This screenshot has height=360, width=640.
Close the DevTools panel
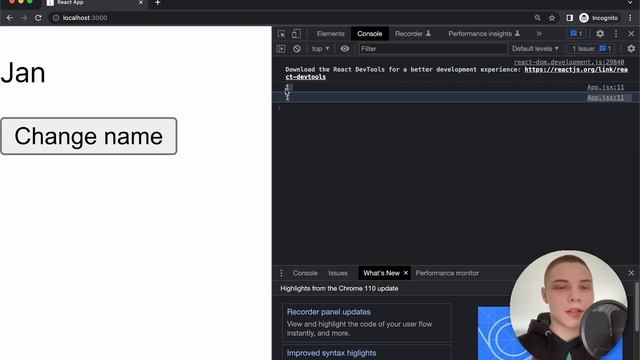click(x=631, y=34)
